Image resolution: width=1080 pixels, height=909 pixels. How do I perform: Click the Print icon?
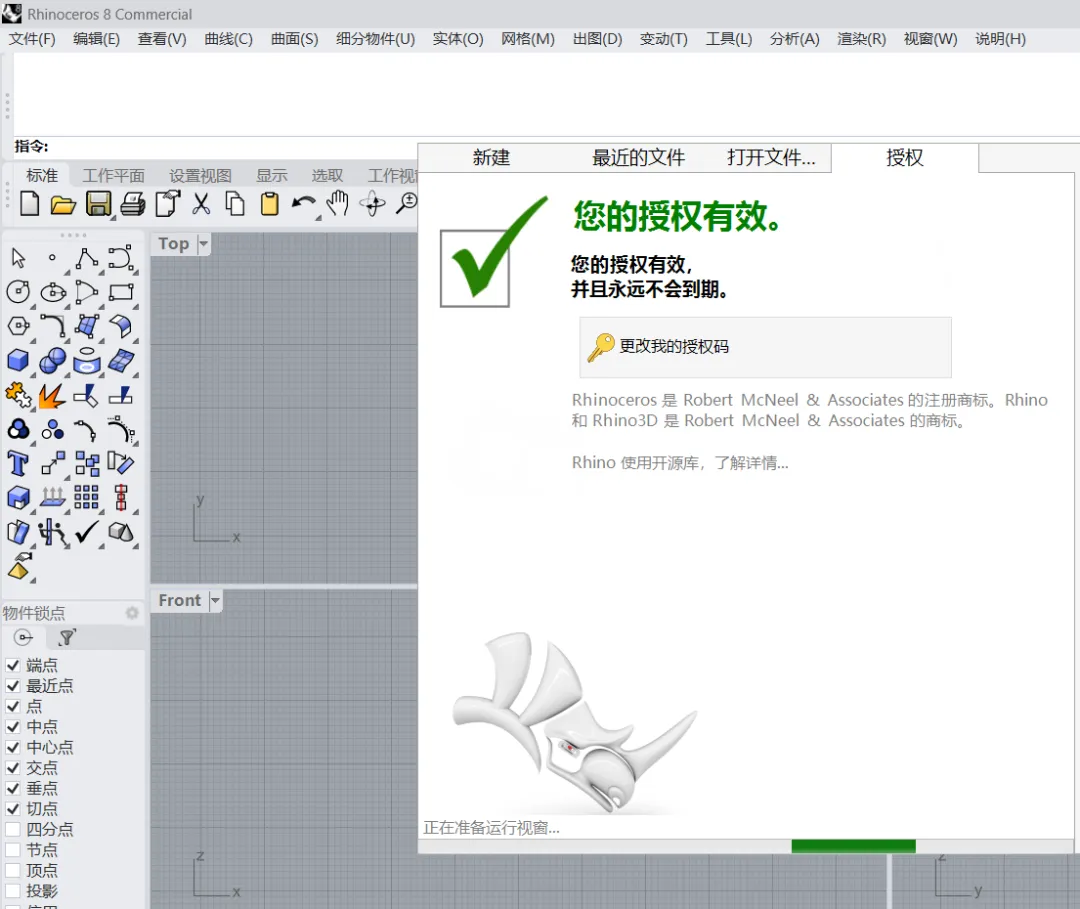tap(132, 205)
